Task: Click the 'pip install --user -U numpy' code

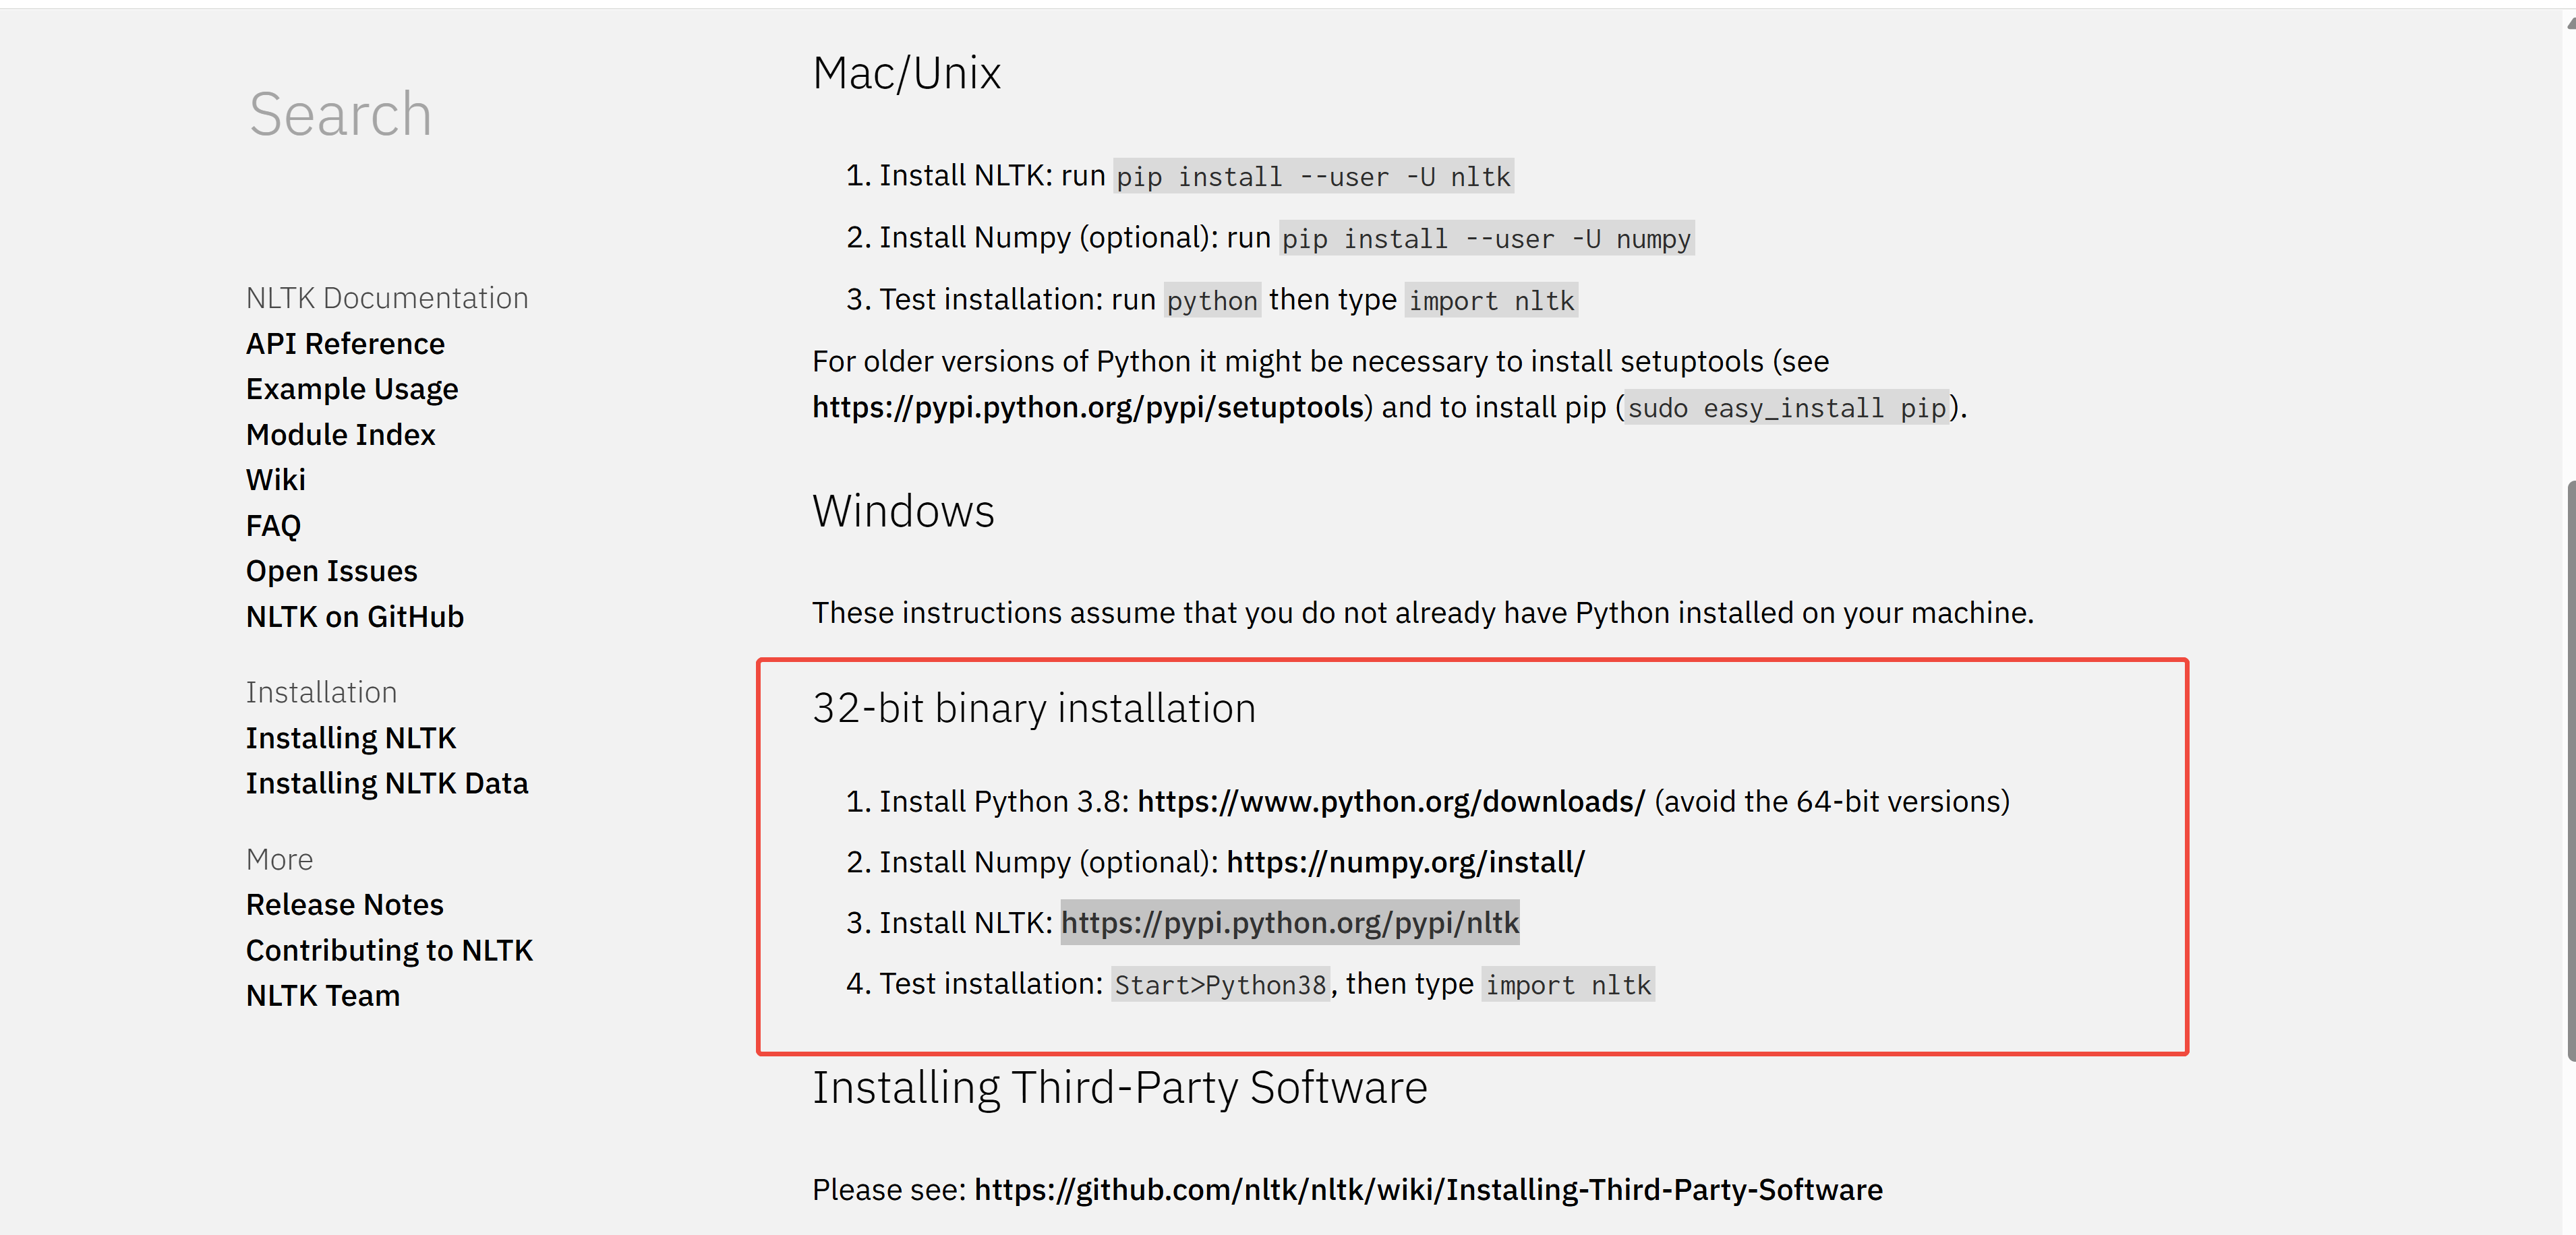Action: (x=1486, y=239)
